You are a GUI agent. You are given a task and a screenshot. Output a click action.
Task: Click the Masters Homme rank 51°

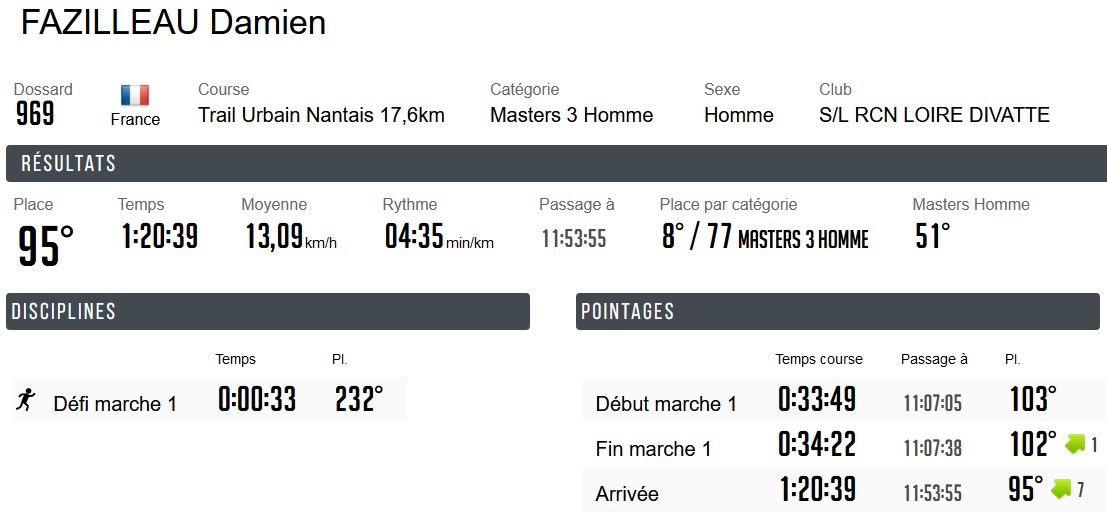[932, 237]
